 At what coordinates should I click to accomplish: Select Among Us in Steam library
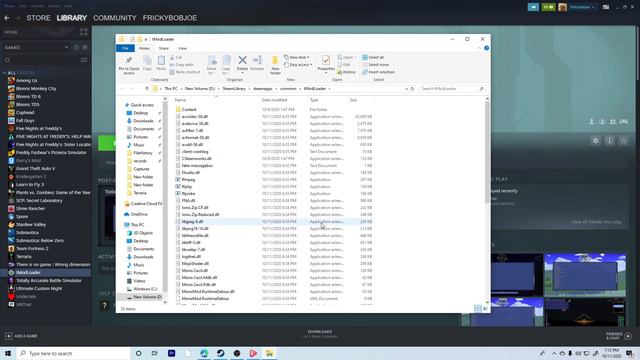click(x=27, y=80)
